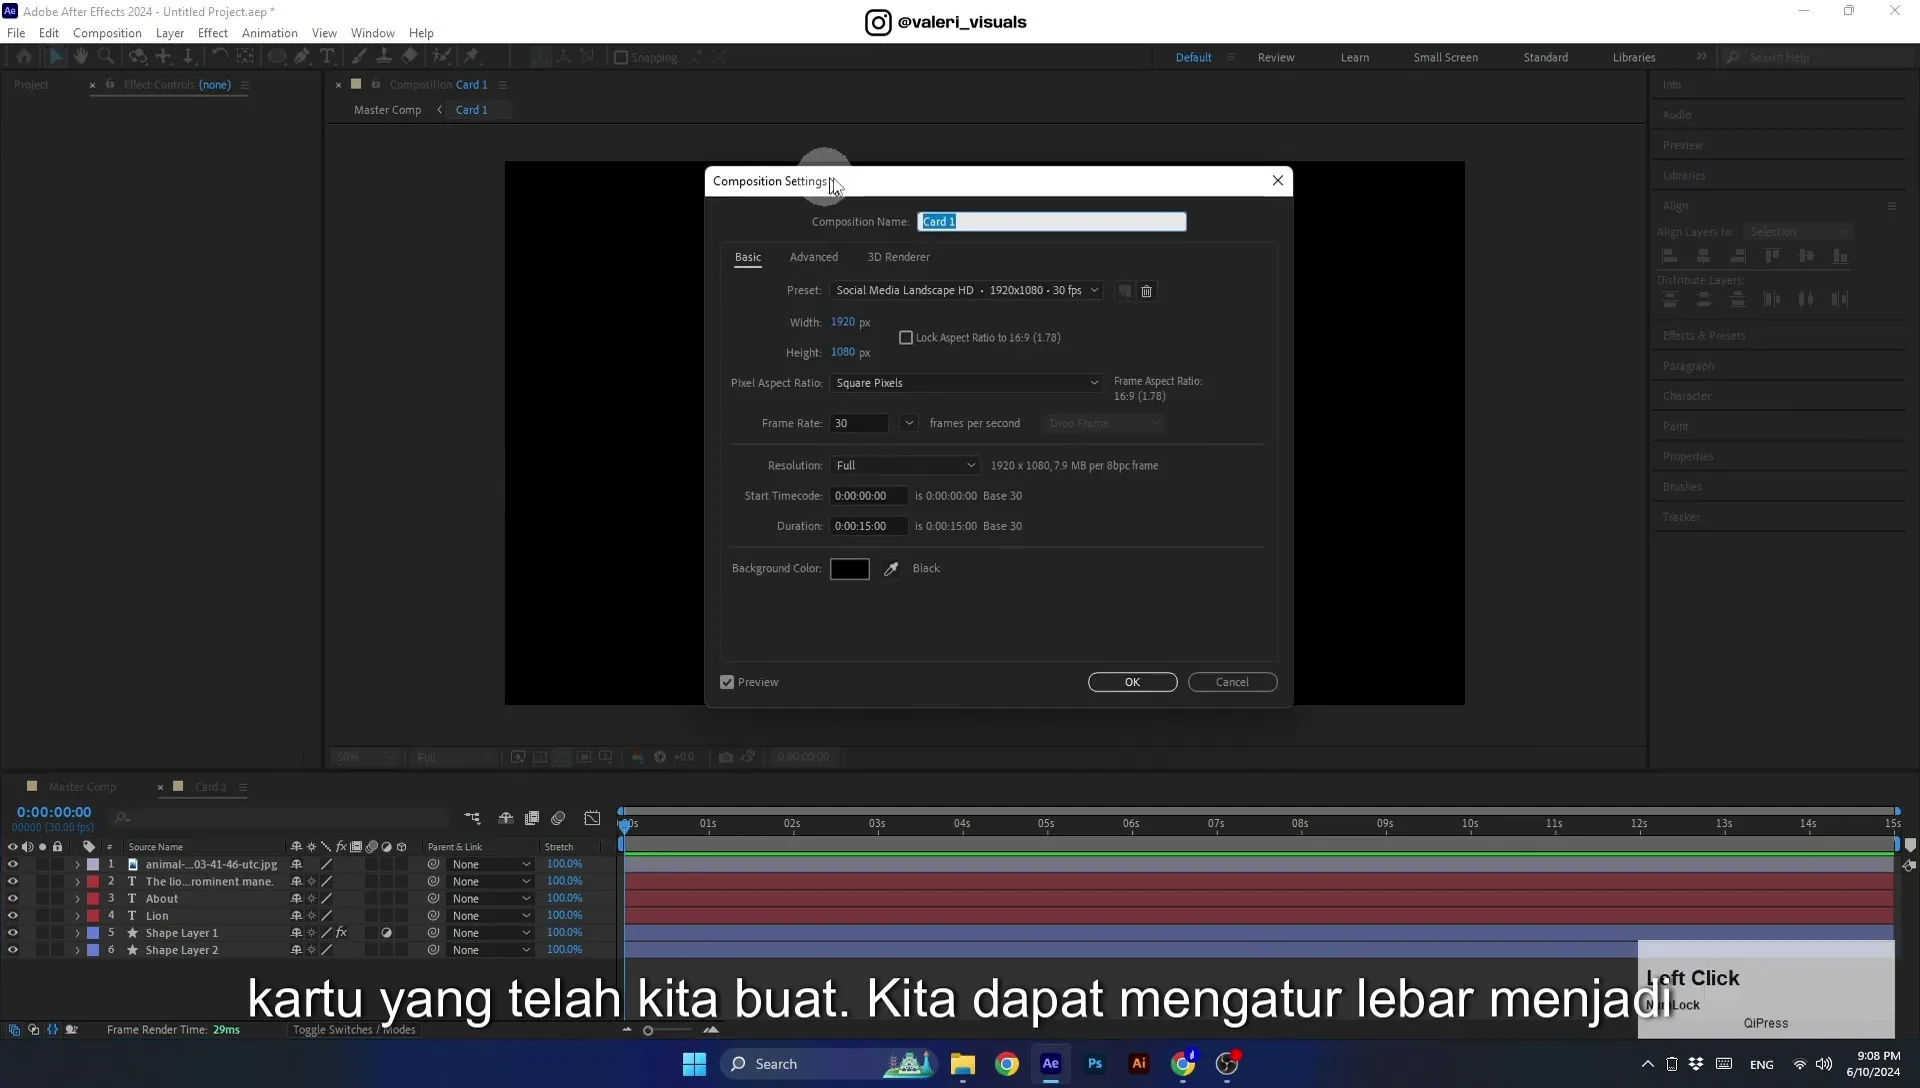Open the Composition menu

click(x=107, y=33)
